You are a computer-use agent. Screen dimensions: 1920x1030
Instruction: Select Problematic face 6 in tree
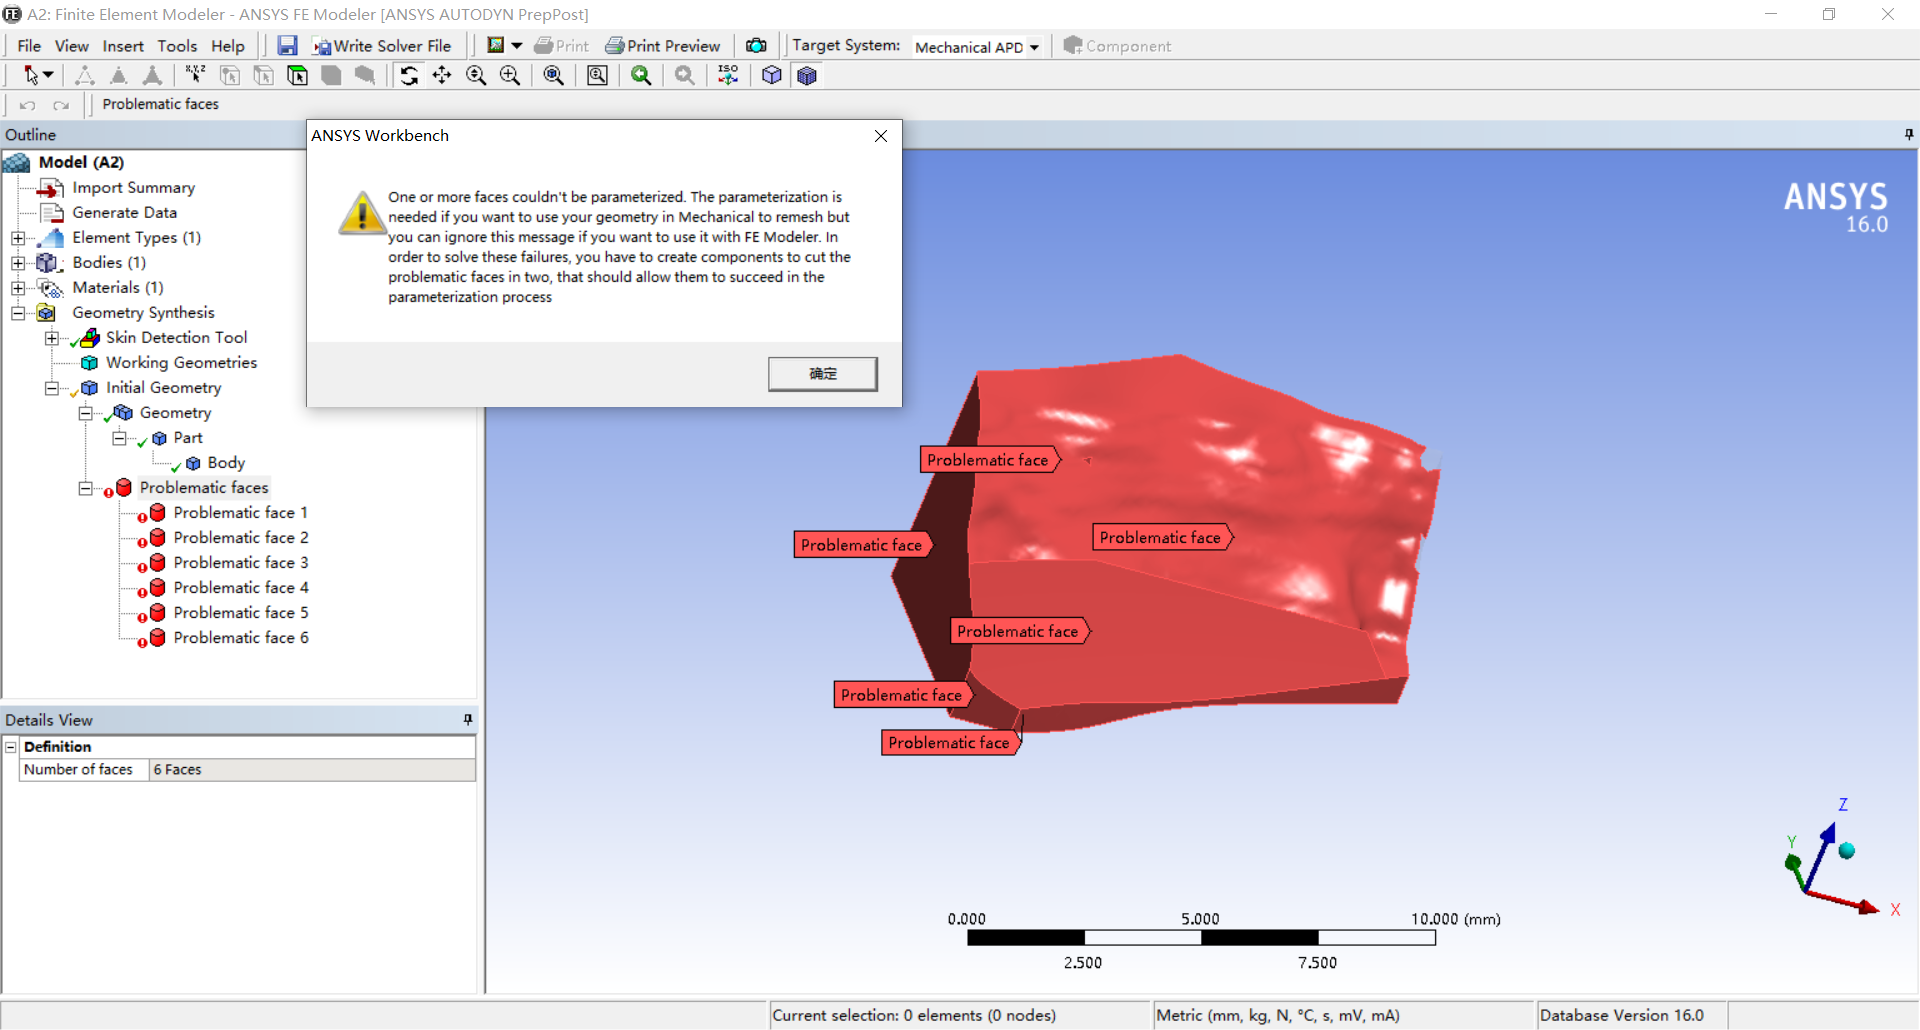pos(240,638)
